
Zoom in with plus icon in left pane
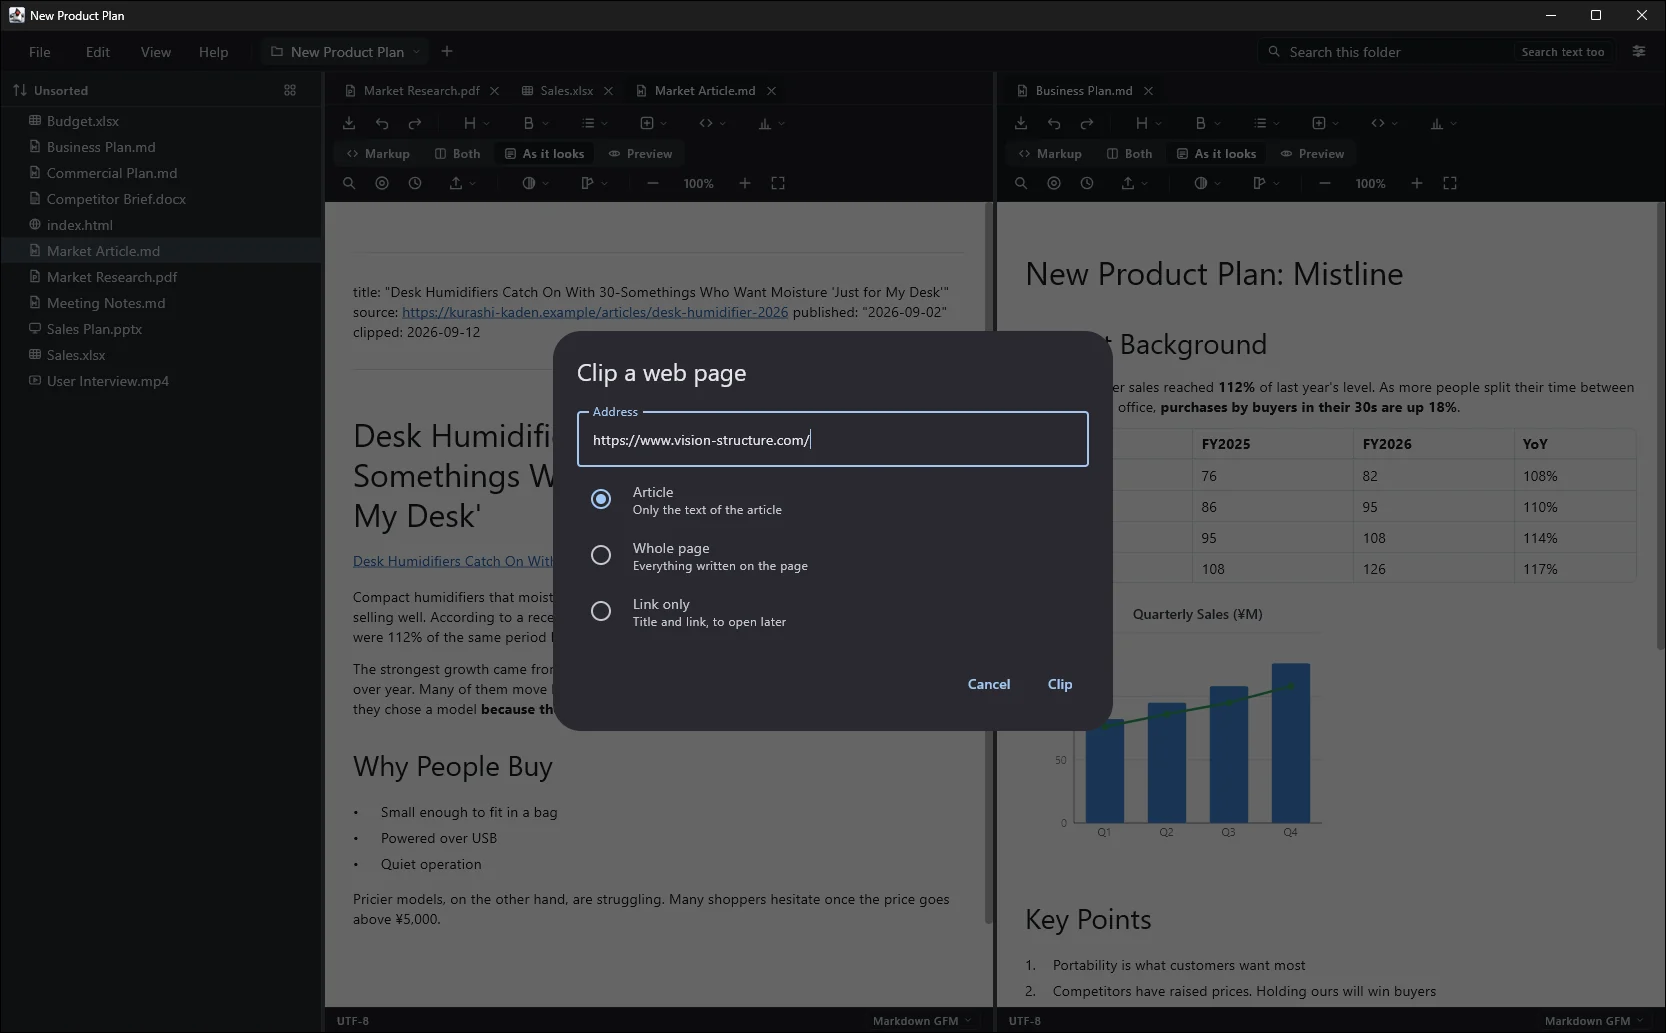coord(745,183)
